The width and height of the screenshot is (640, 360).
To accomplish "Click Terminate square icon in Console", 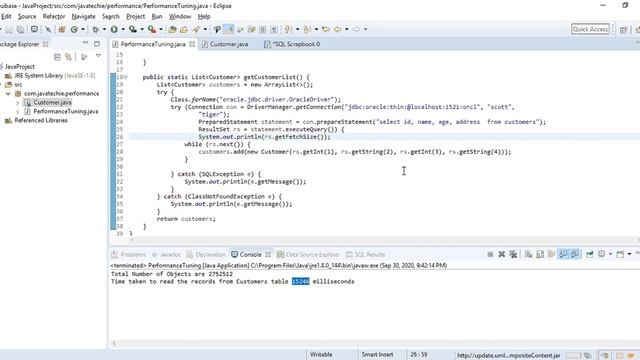I will click(x=490, y=254).
